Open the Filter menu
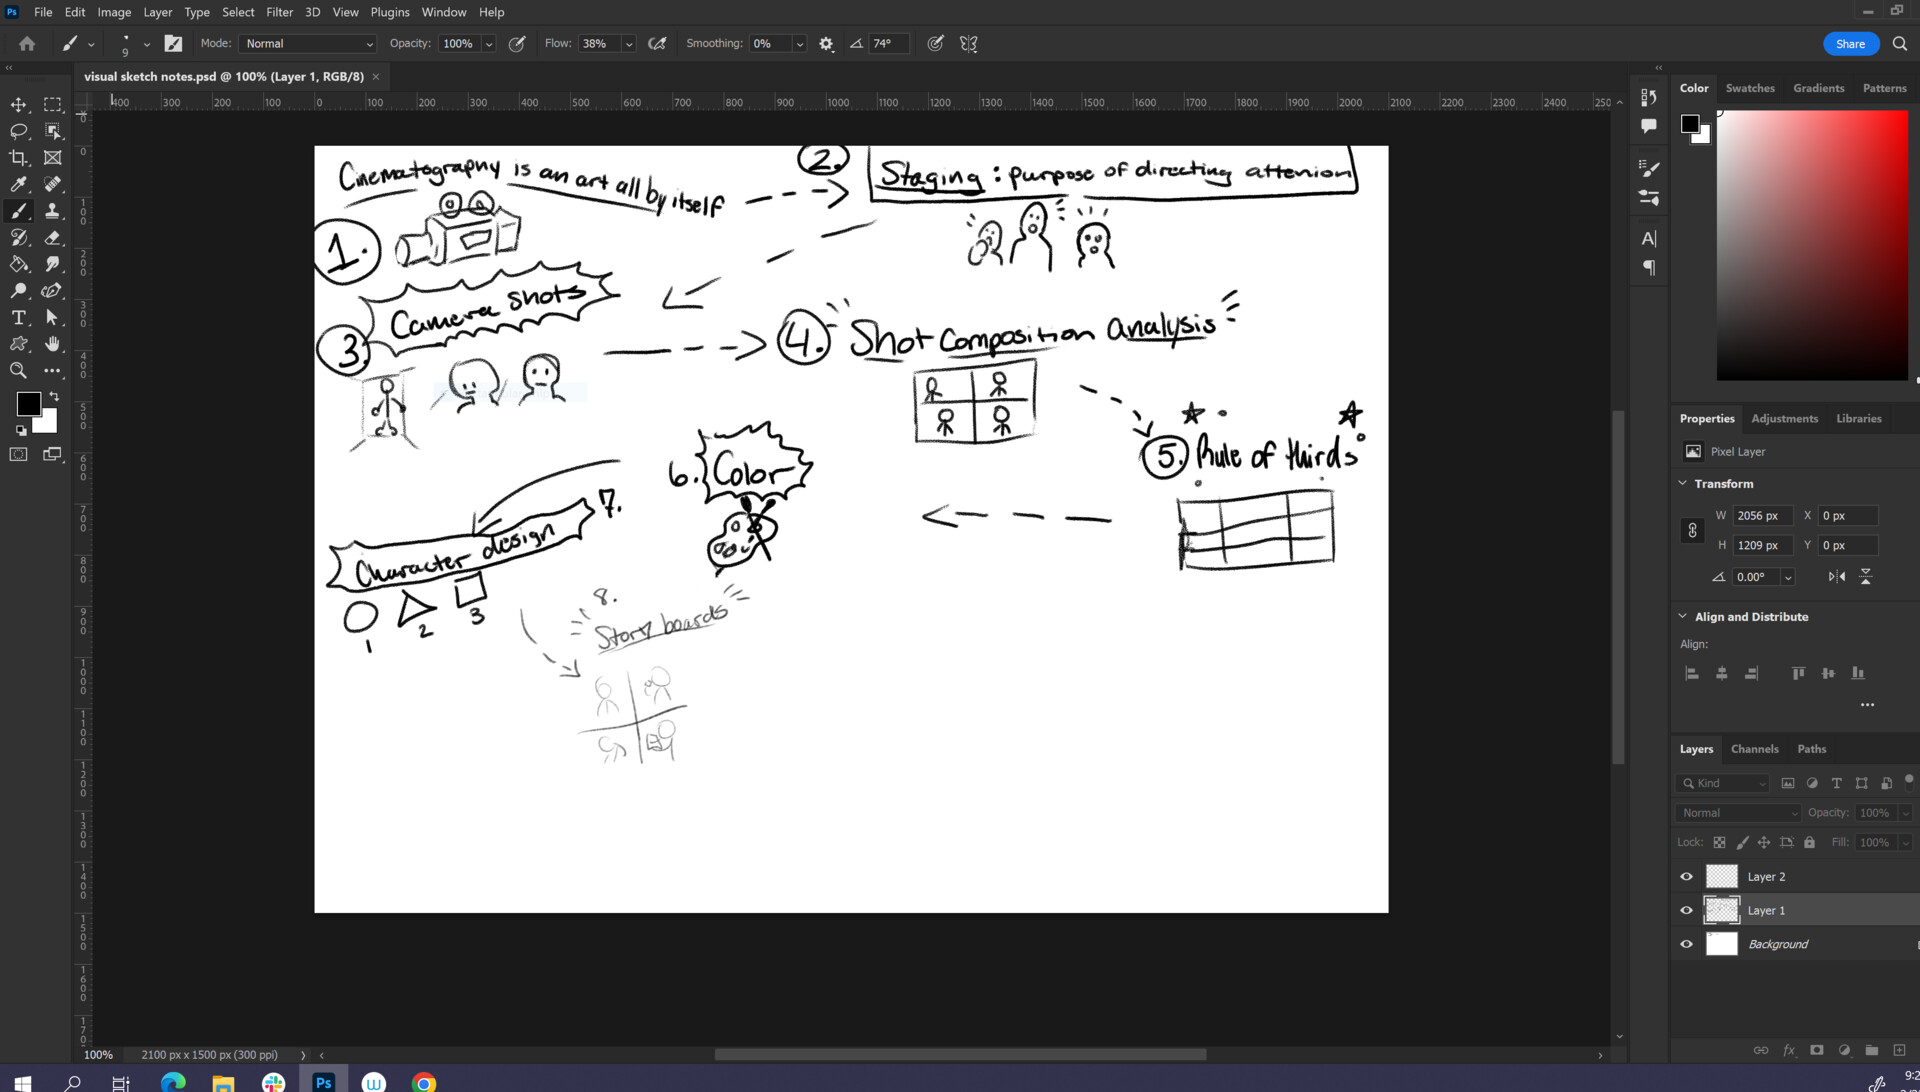This screenshot has width=1920, height=1092. coord(279,12)
